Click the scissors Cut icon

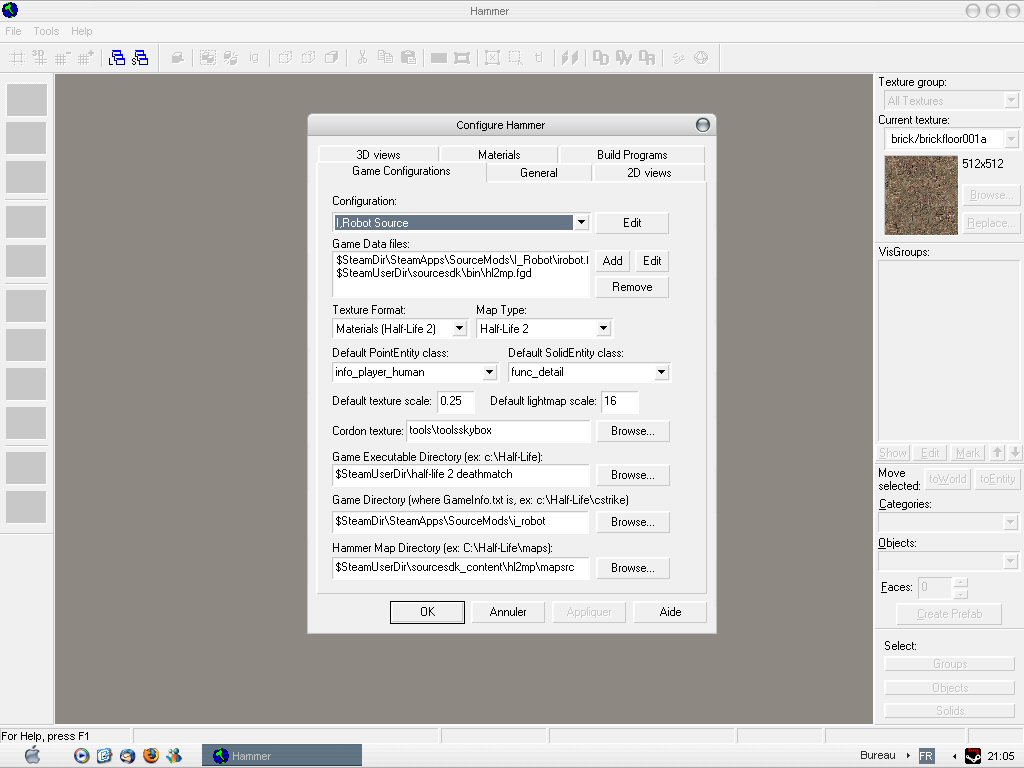point(362,58)
